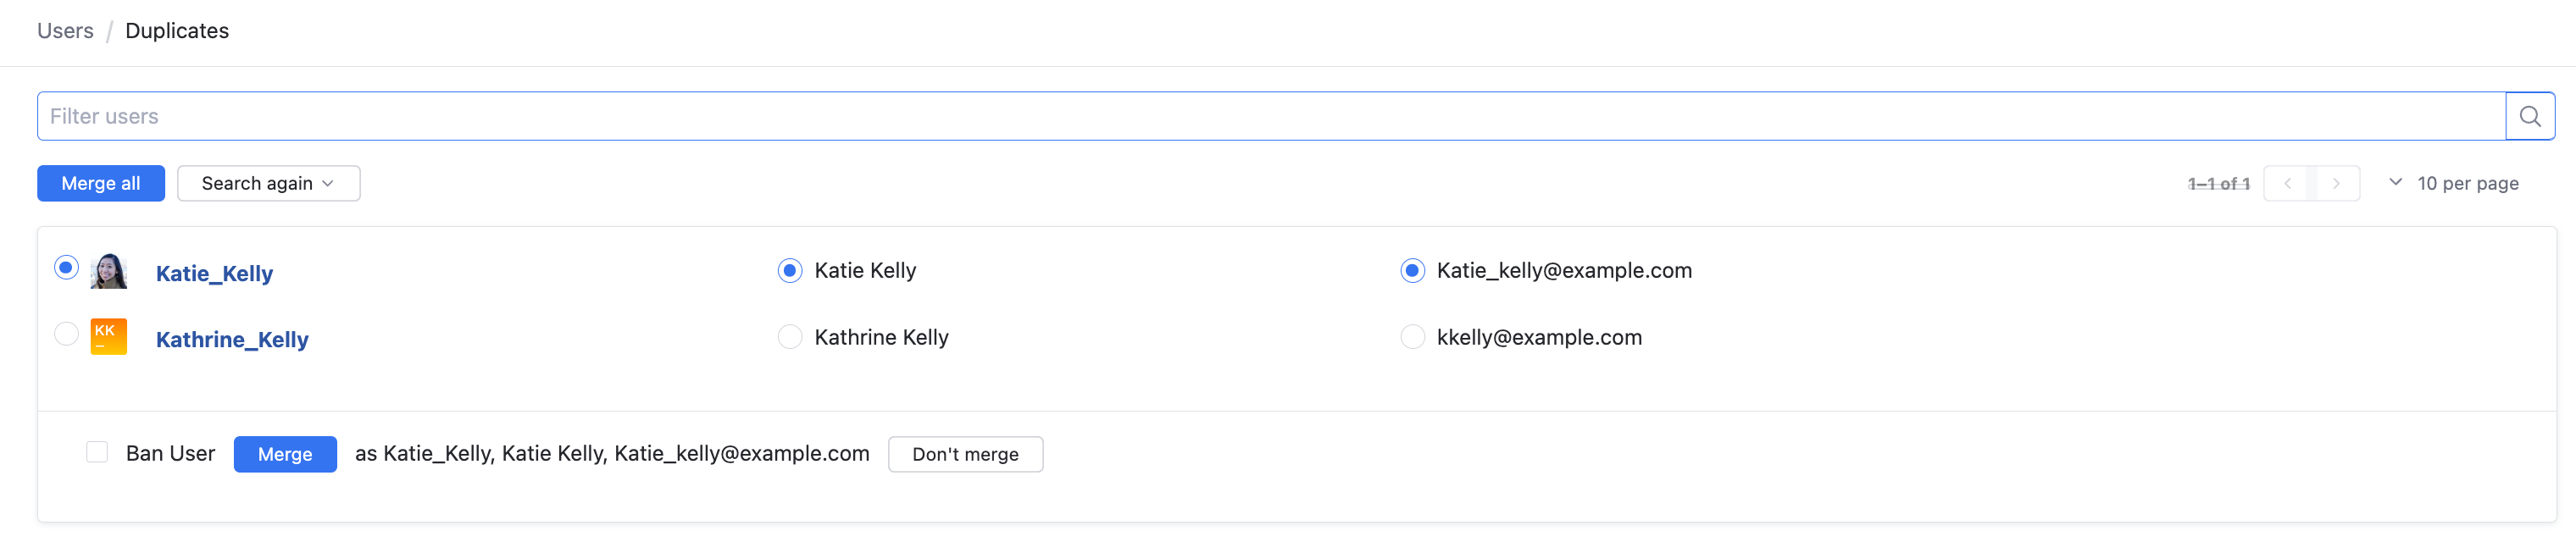Select the Katie_Kelly username radio button
2576x542 pixels.
(x=66, y=268)
